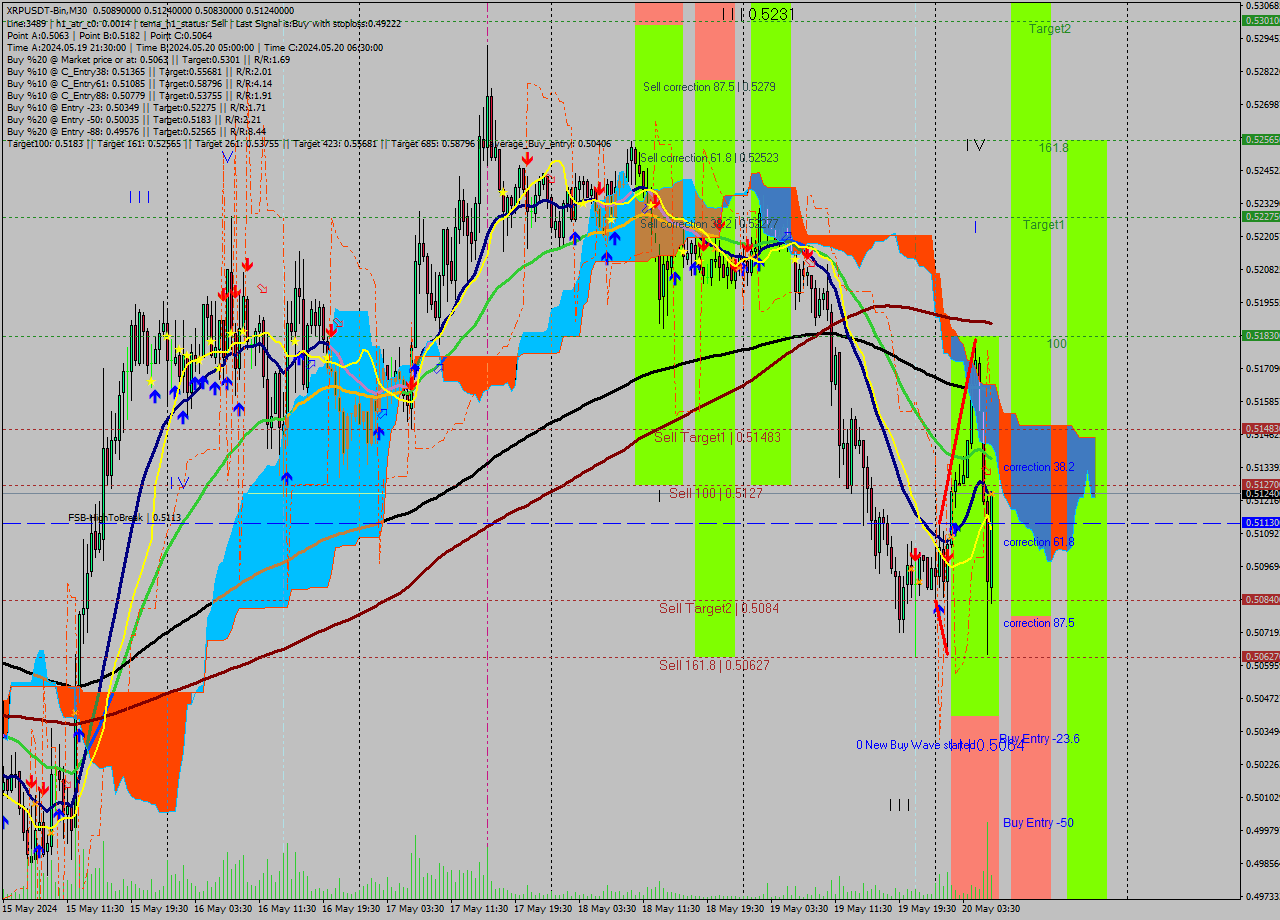This screenshot has height=920, width=1280.
Task: Click 'Sell 161.8 | 0.50627' label
Action: pos(714,665)
